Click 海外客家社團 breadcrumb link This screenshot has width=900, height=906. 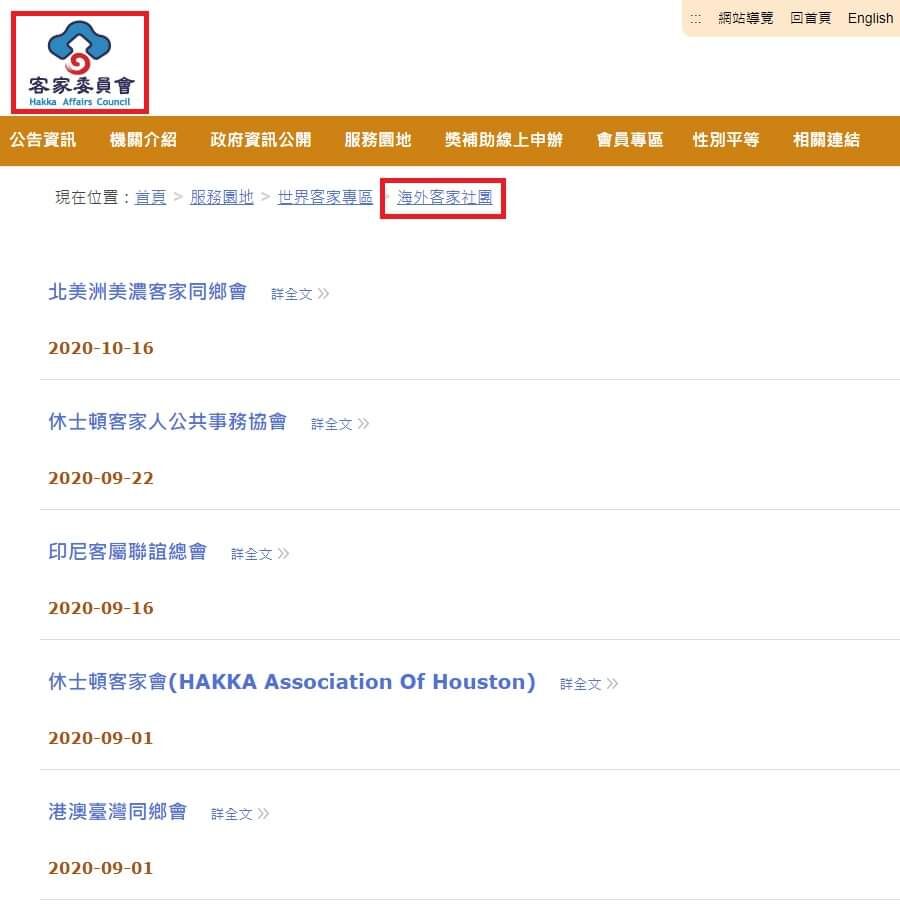[444, 198]
